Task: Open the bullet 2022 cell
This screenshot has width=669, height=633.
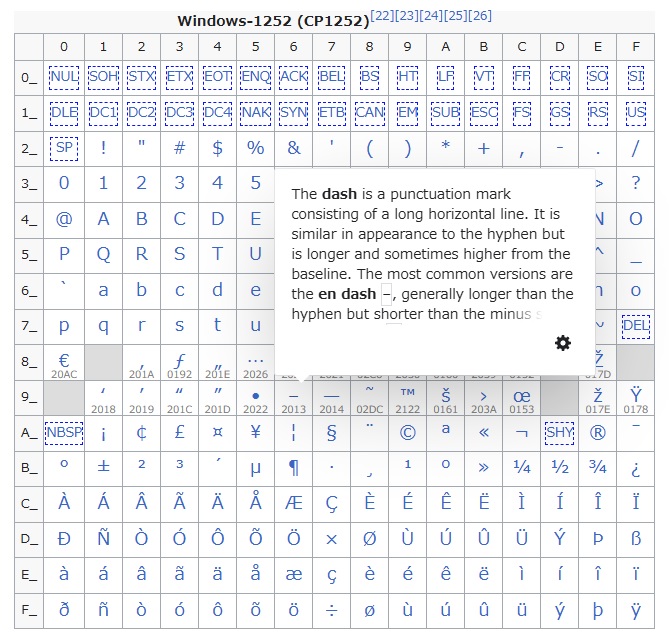Action: click(x=256, y=398)
